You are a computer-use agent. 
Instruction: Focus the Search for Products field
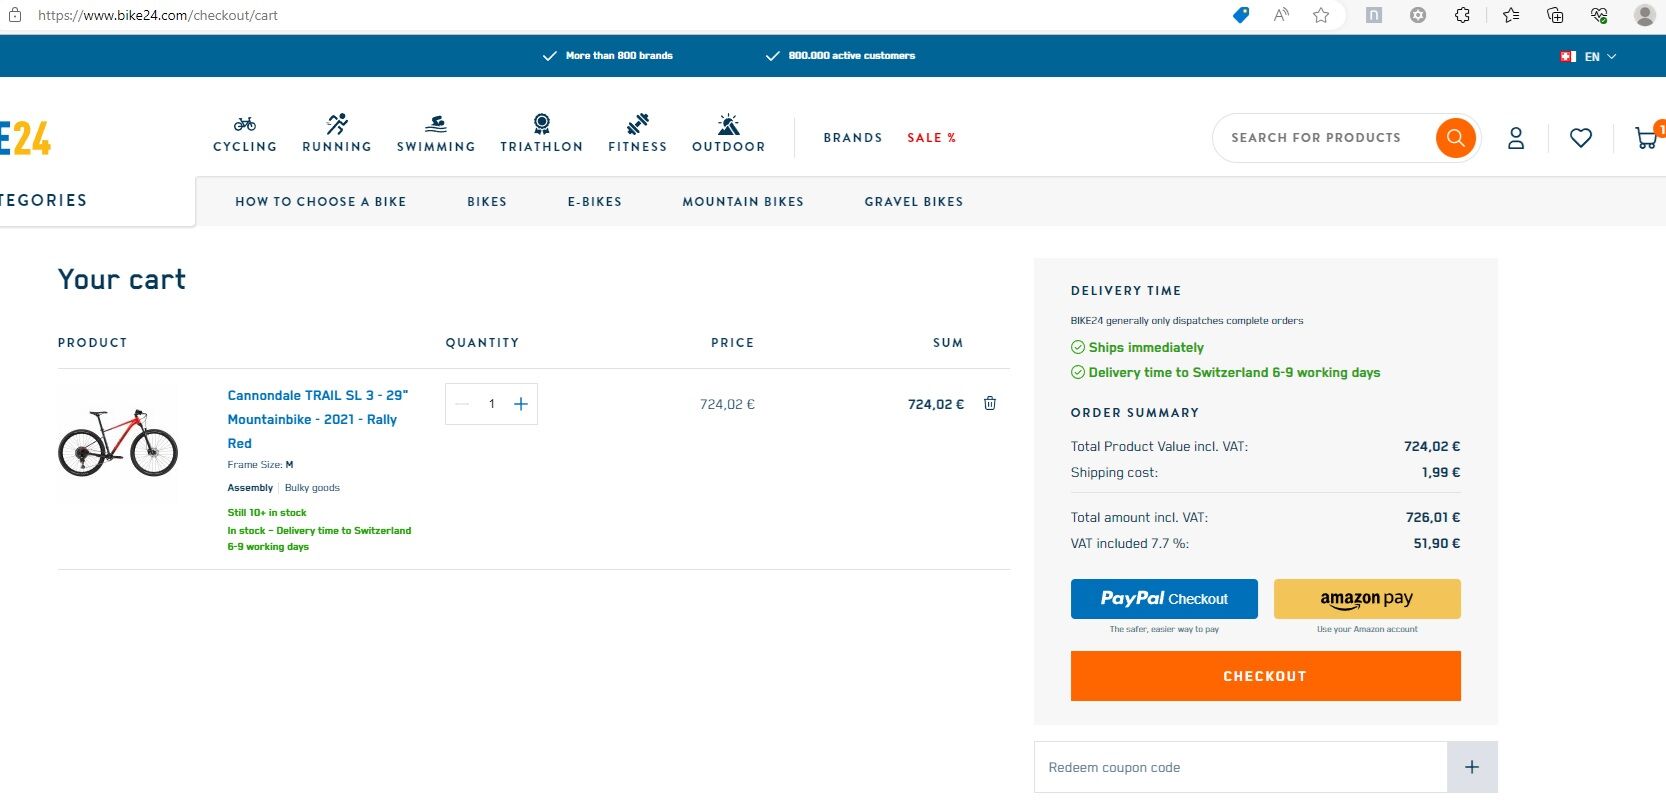click(x=1322, y=138)
